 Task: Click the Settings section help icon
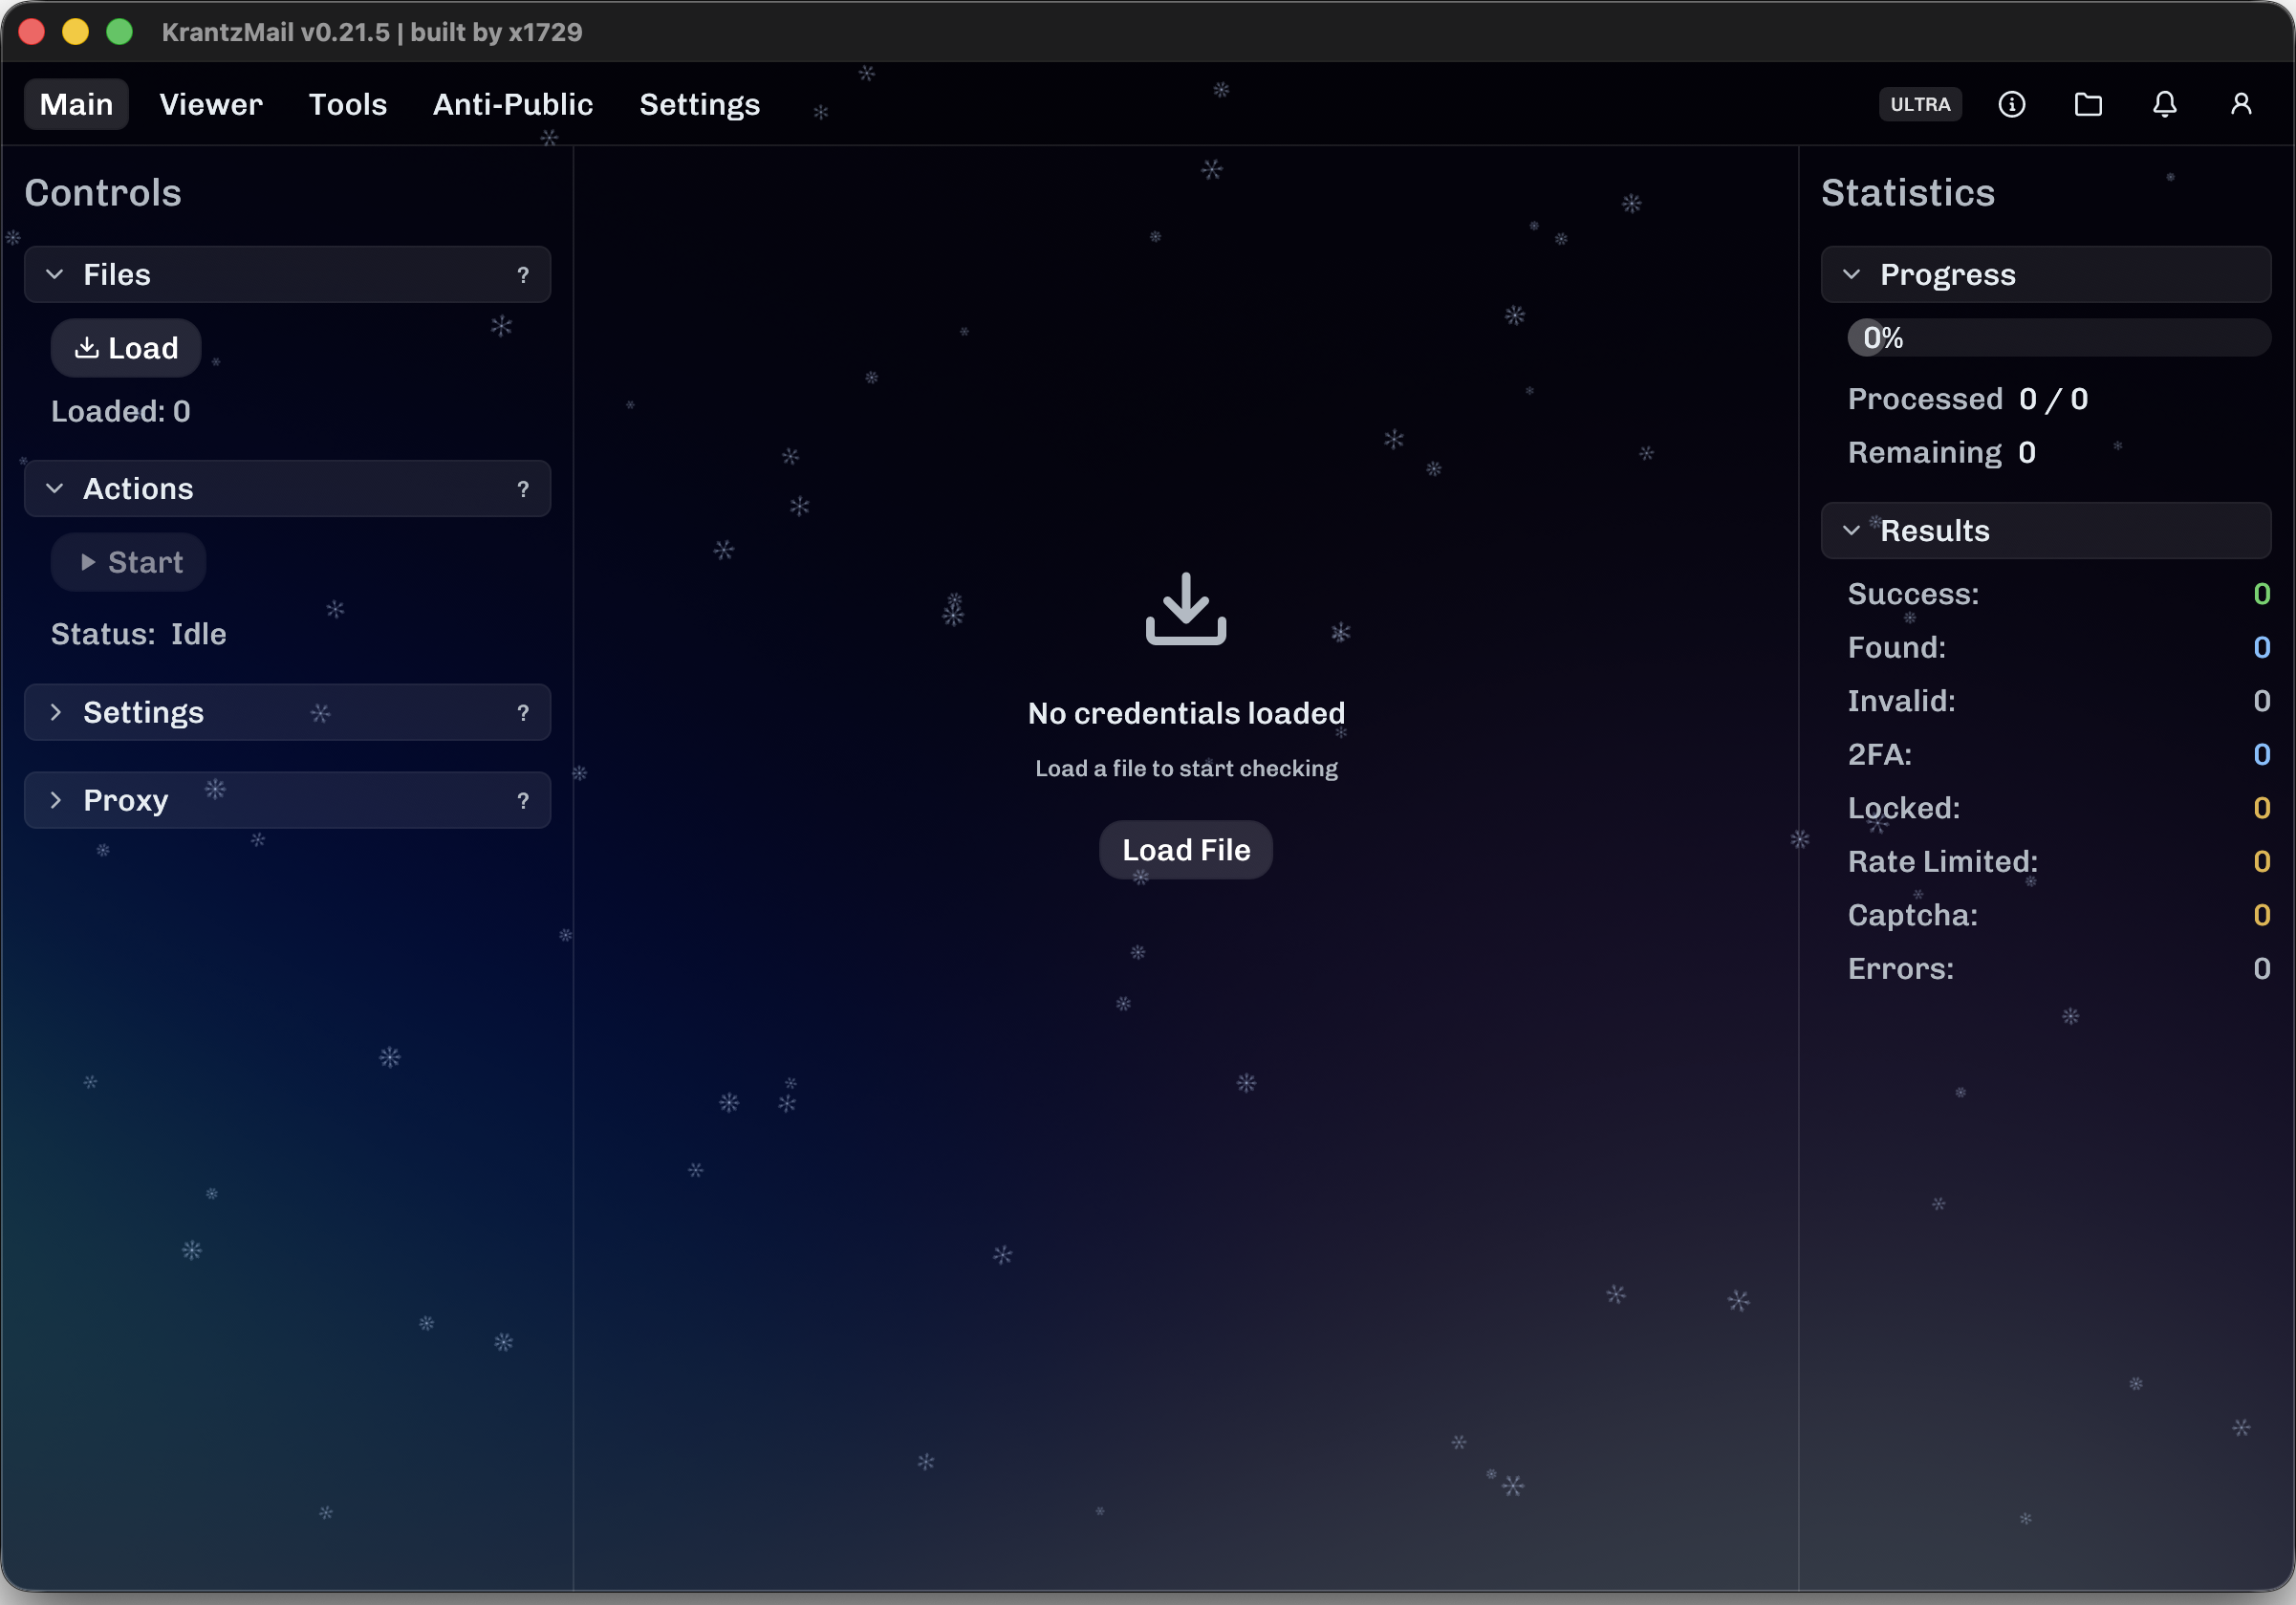522,713
